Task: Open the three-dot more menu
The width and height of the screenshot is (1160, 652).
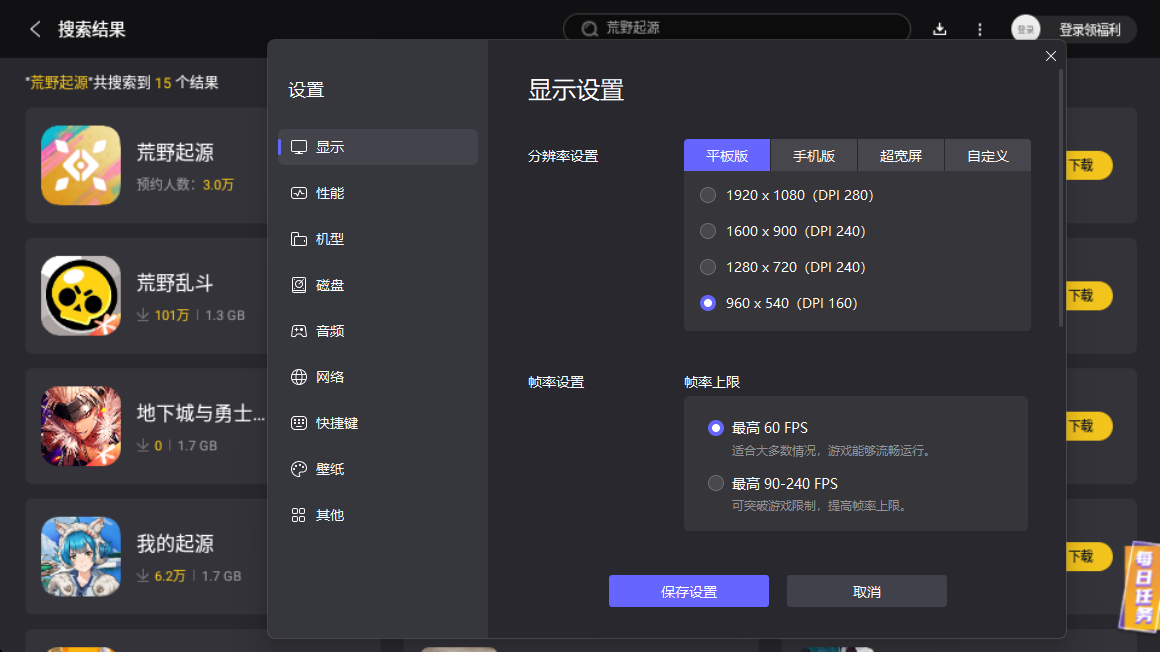Action: click(x=979, y=29)
